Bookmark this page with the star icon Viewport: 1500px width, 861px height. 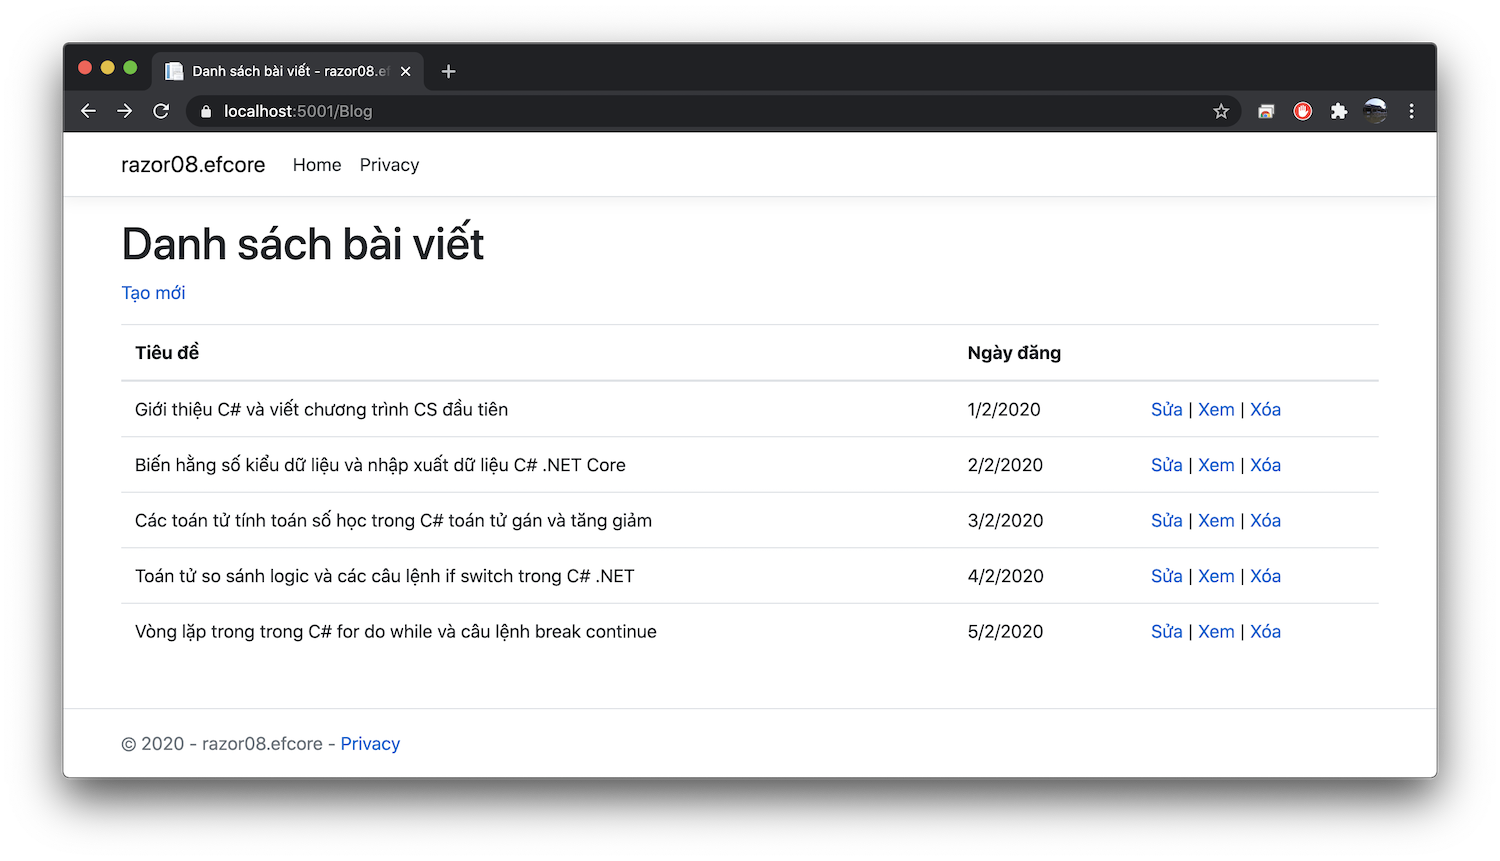point(1221,111)
